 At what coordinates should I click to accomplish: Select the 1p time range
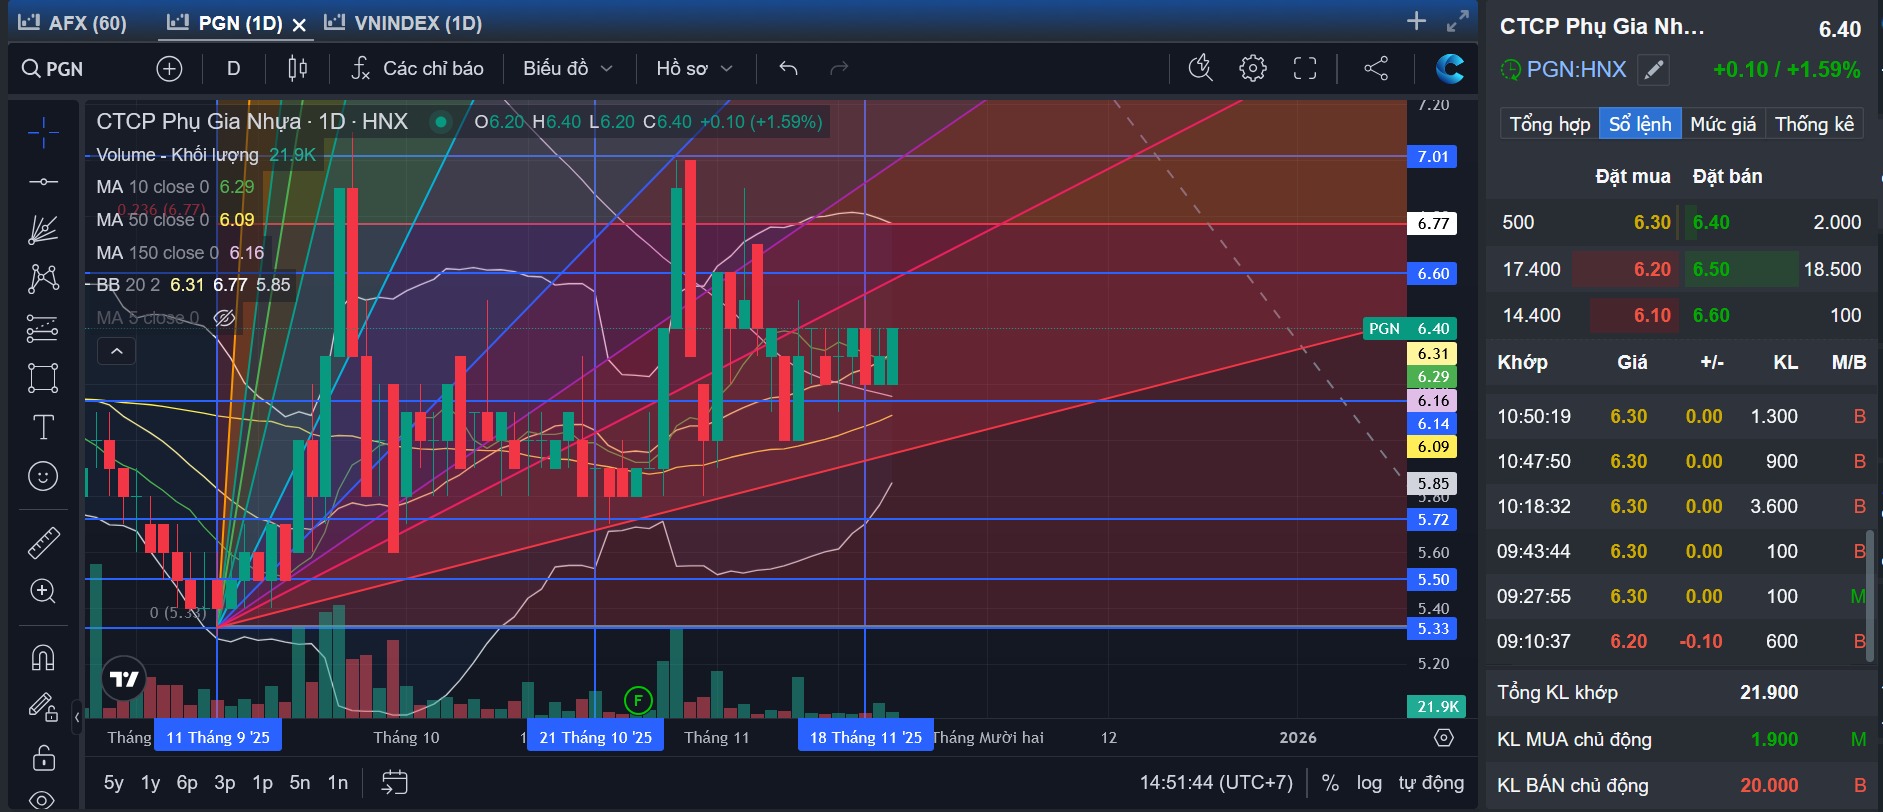(x=262, y=783)
